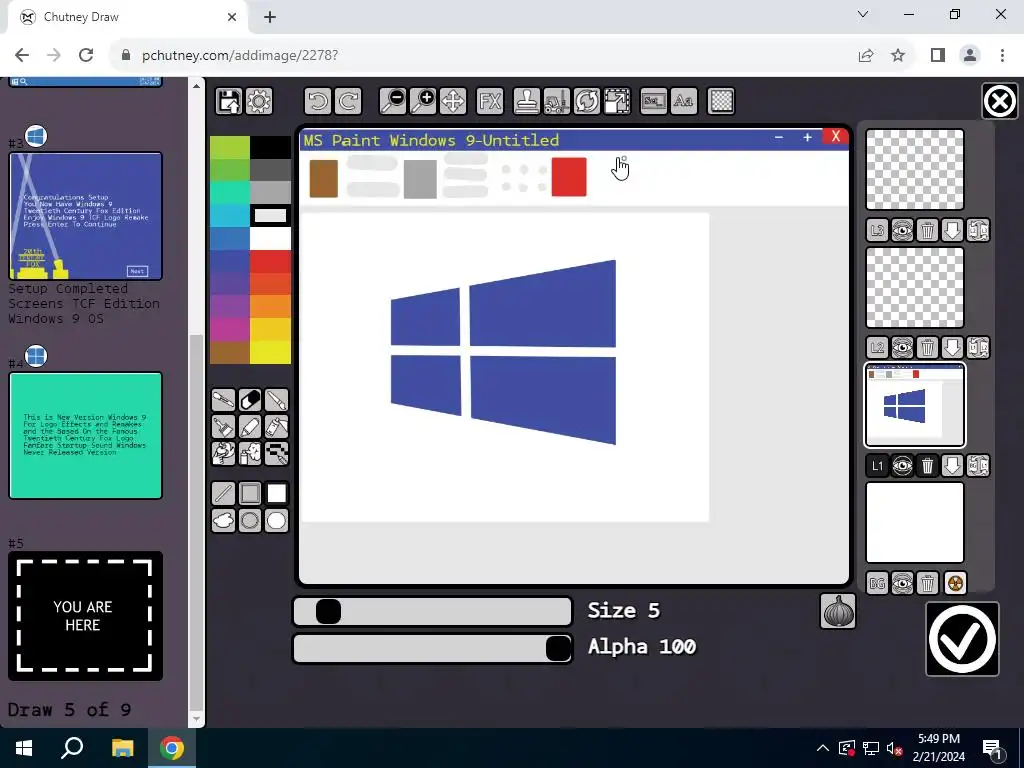1024x768 pixels.
Task: Click the onion skin button
Action: click(838, 611)
